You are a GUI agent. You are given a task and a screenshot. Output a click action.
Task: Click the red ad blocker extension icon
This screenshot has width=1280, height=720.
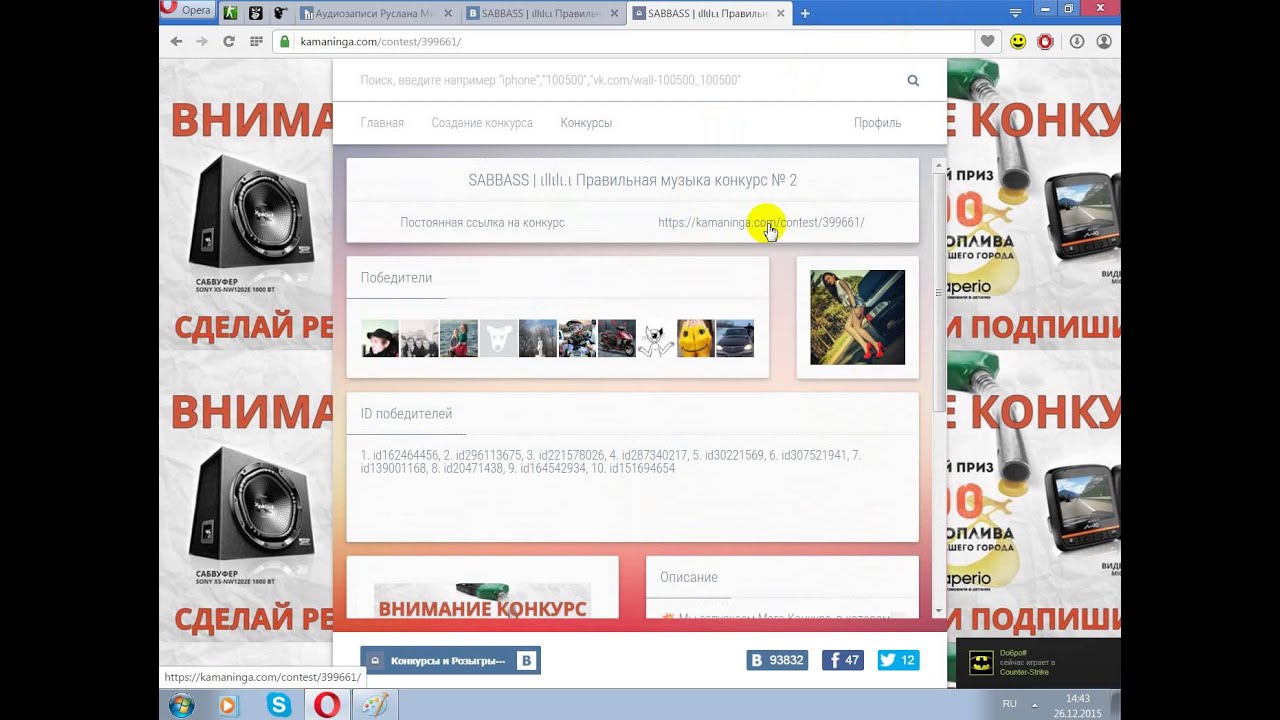[x=1045, y=41]
